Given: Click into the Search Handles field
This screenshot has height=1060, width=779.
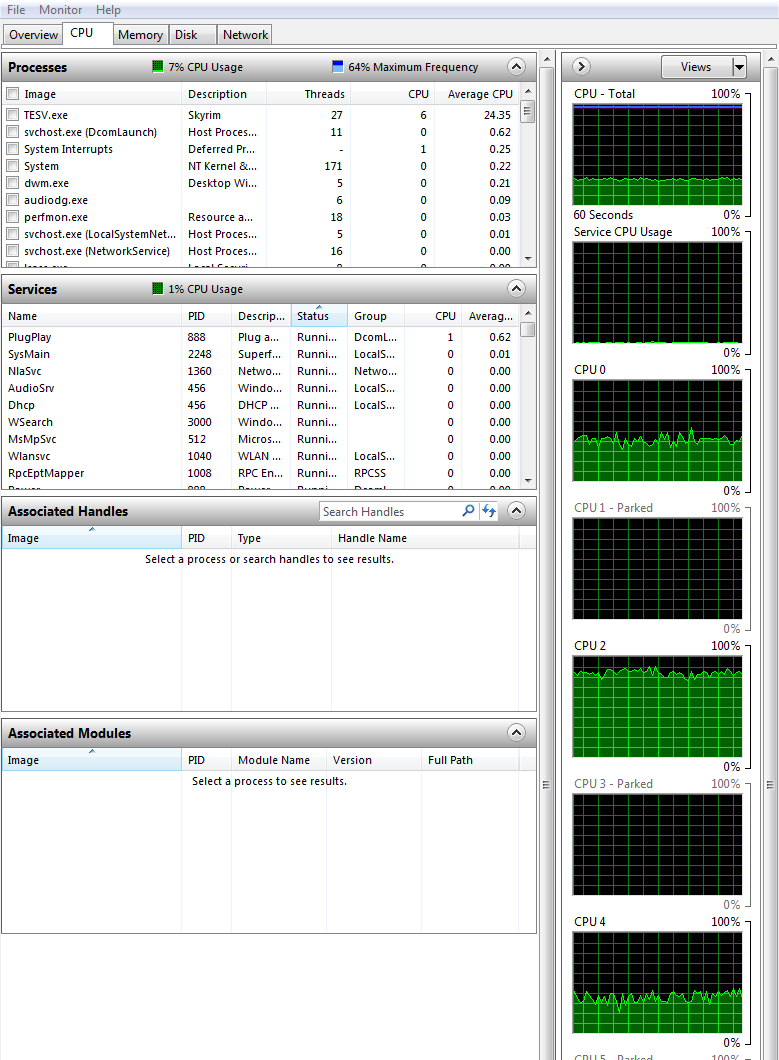Looking at the screenshot, I should pyautogui.click(x=390, y=511).
